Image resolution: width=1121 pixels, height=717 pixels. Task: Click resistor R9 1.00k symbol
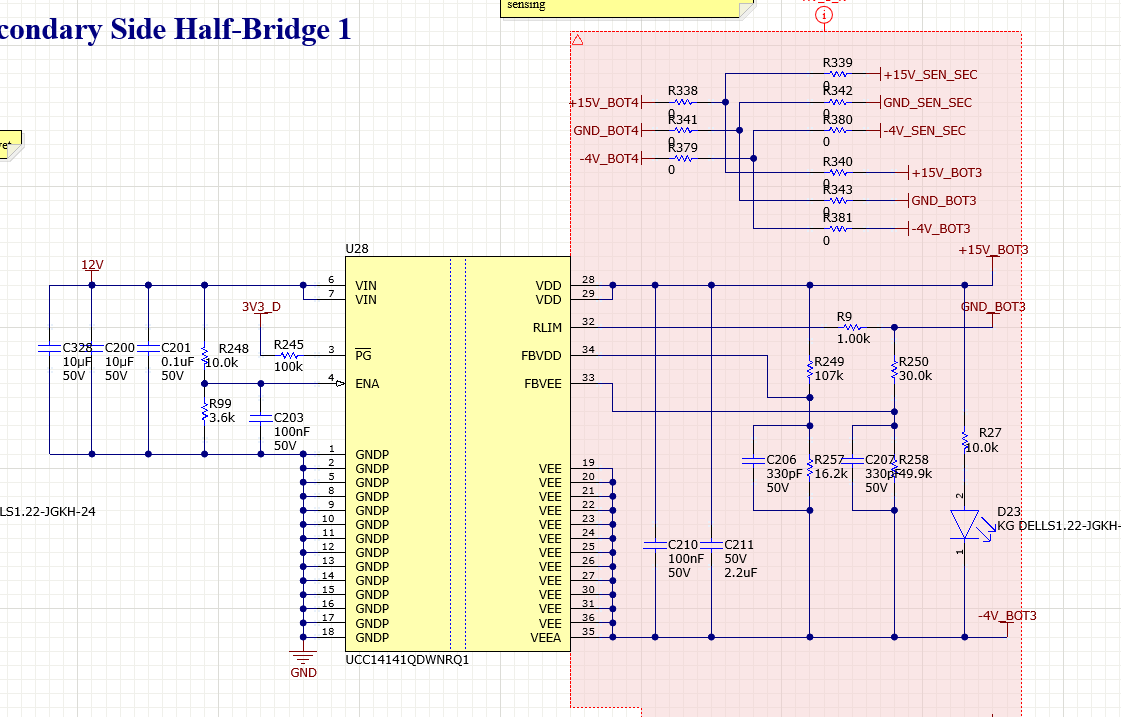[x=852, y=327]
